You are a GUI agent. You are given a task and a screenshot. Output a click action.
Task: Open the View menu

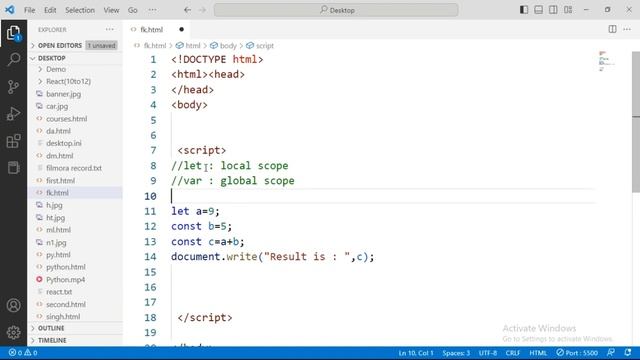coord(111,10)
